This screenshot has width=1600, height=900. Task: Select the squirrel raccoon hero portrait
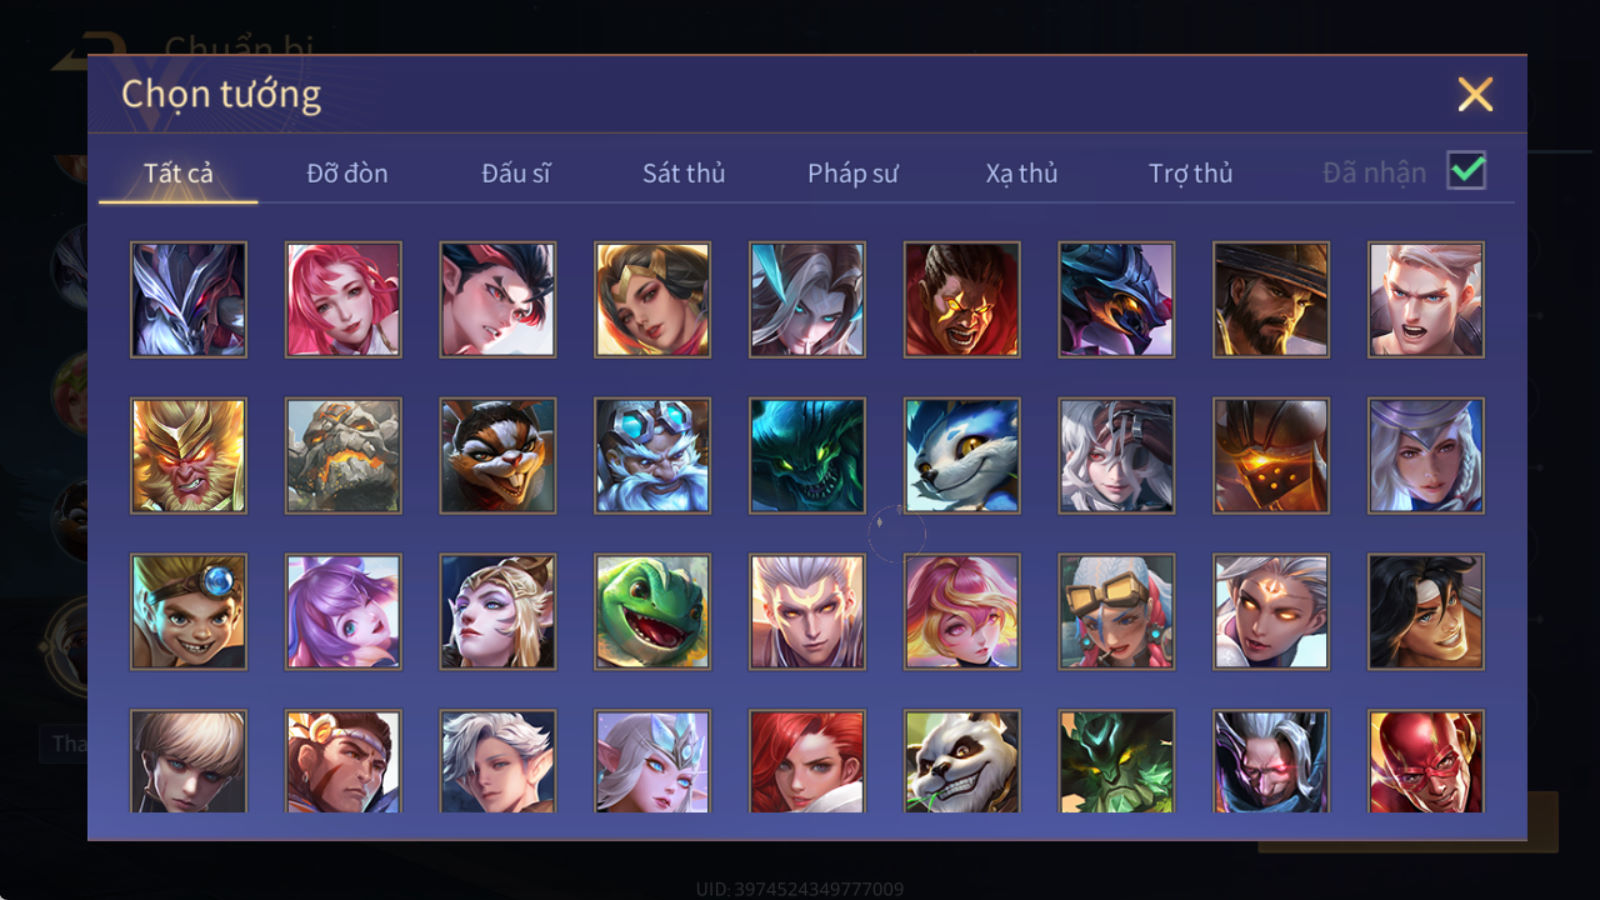pos(497,455)
